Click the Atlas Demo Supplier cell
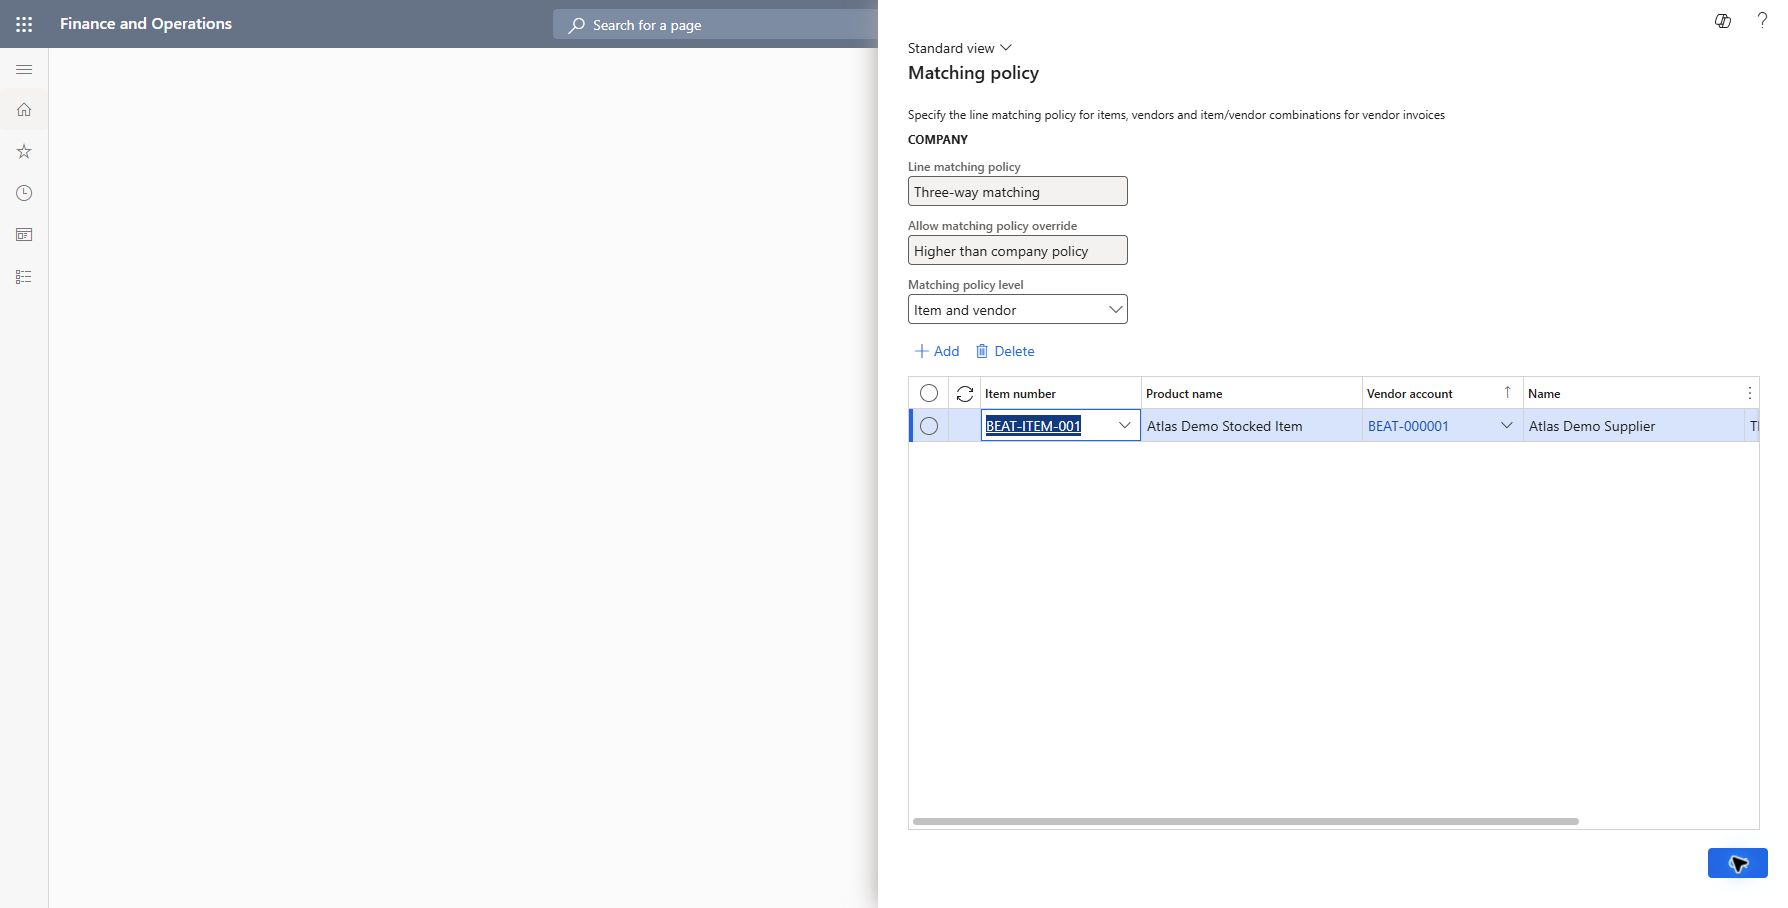This screenshot has height=908, width=1788. click(1633, 426)
